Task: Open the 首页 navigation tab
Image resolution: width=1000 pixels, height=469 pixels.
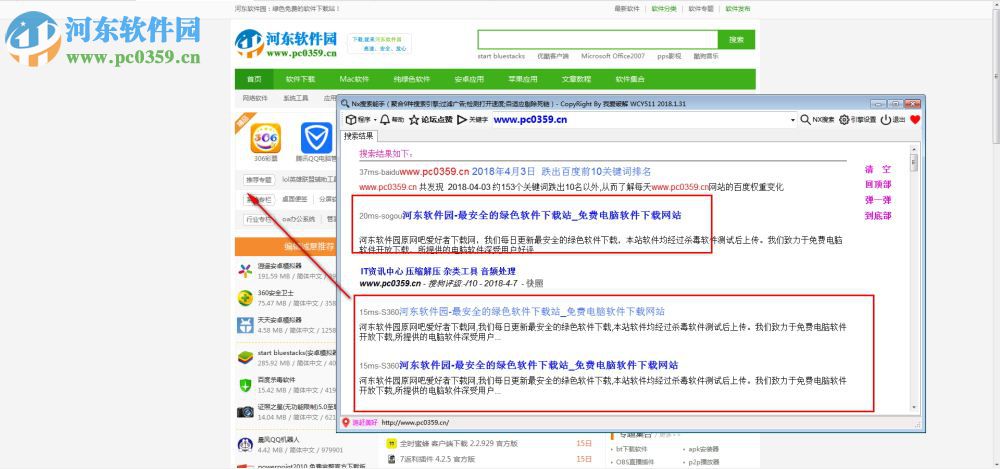Action: 254,80
